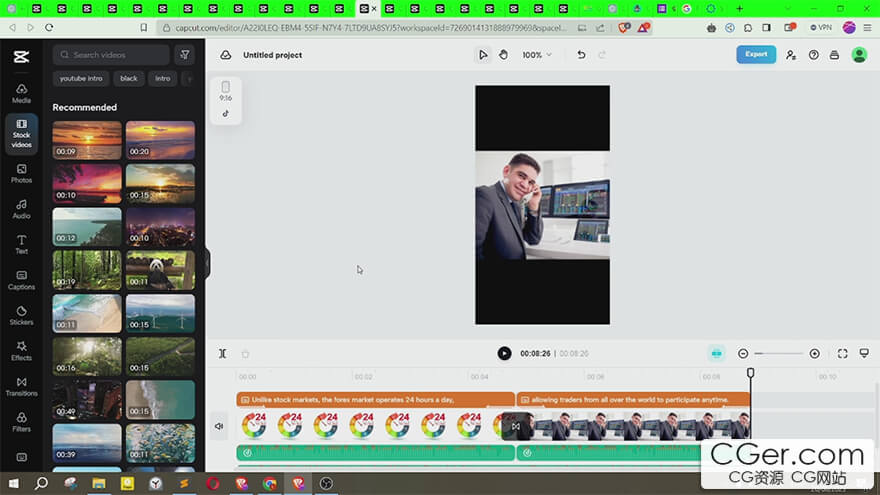Select the Stock videos tab
This screenshot has width=880, height=495.
tap(21, 134)
